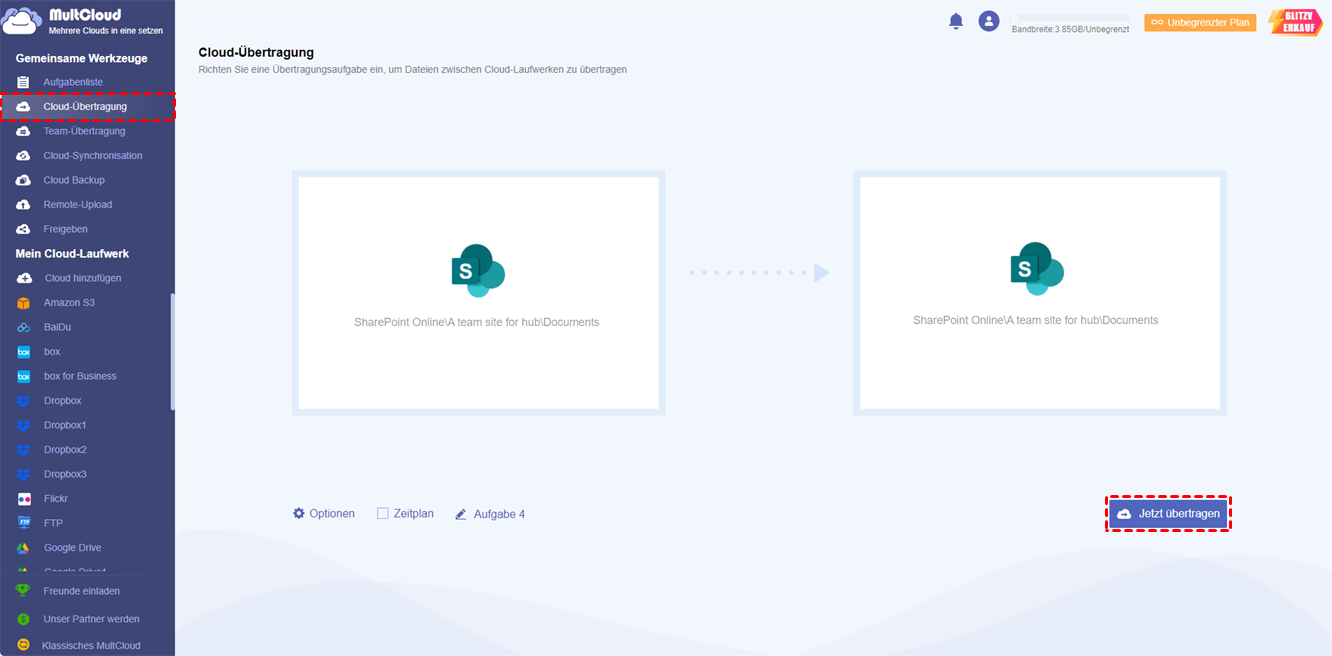Screen dimensions: 1332x656
Task: Click the Unser Partner werden link
Action: [92, 619]
